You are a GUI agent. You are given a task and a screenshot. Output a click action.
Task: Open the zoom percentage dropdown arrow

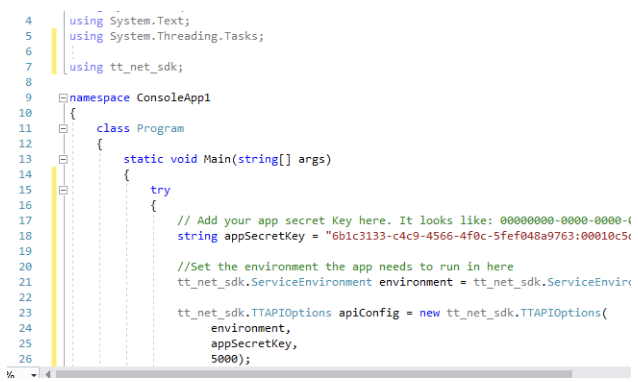(x=34, y=374)
